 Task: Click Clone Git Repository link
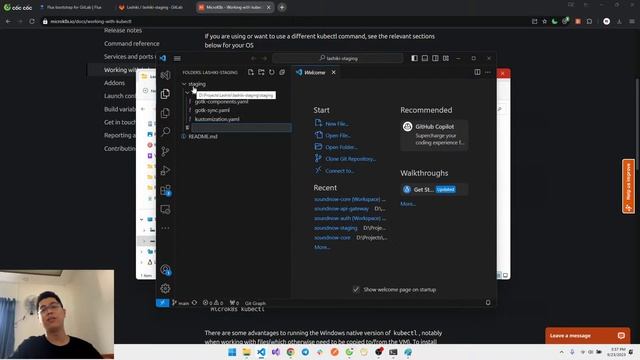point(351,159)
